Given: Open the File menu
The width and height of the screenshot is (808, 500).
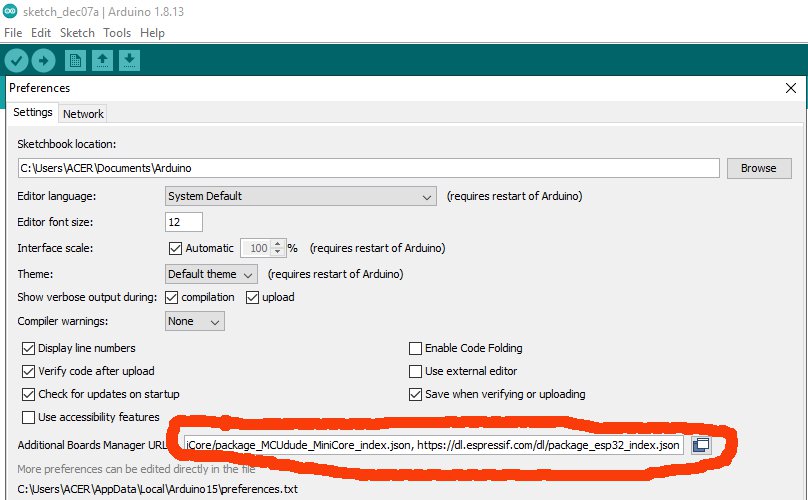Looking at the screenshot, I should tap(13, 33).
